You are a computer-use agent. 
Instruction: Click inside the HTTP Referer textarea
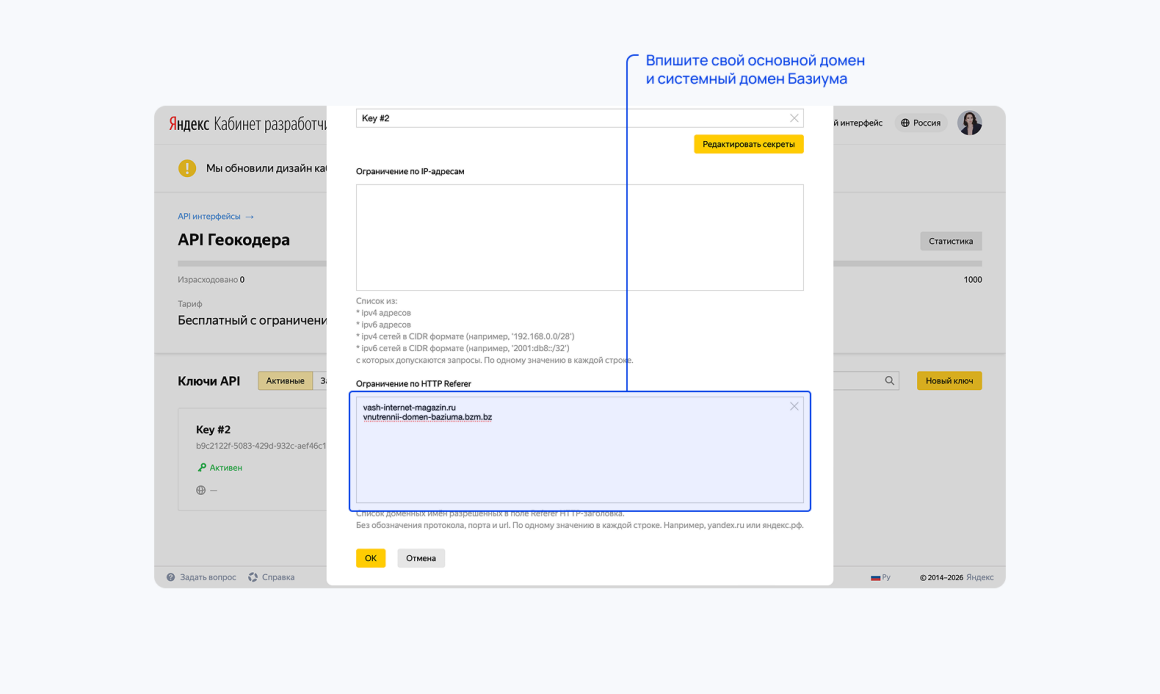(x=579, y=450)
